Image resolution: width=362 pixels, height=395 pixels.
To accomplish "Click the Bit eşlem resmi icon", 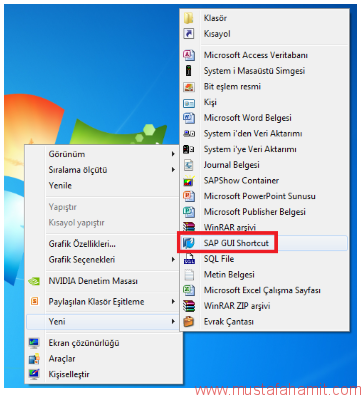I will [x=189, y=87].
